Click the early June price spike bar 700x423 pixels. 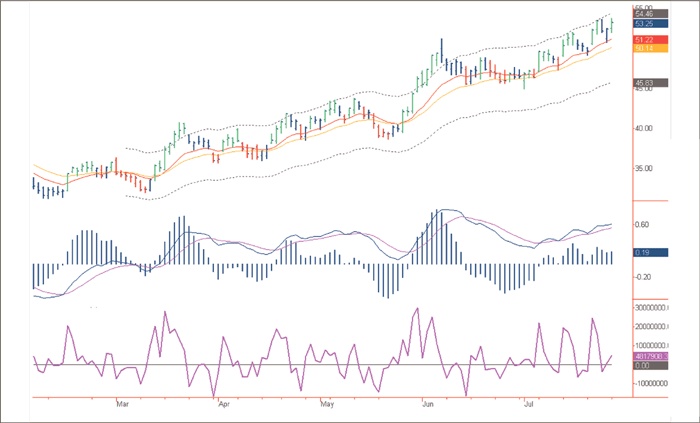[x=441, y=50]
